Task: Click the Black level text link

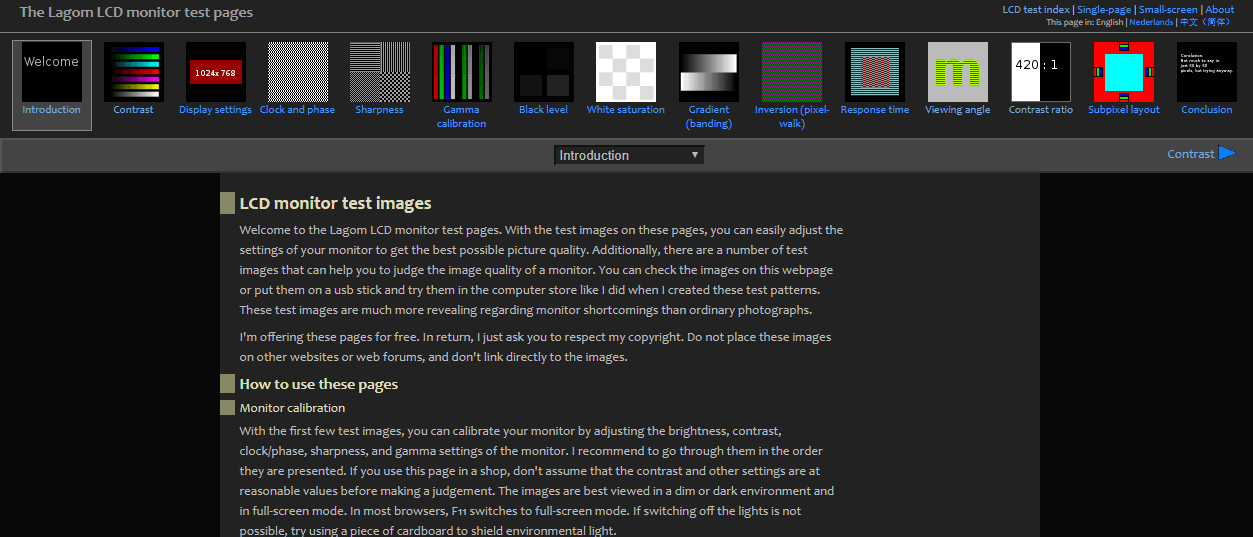Action: 543,110
